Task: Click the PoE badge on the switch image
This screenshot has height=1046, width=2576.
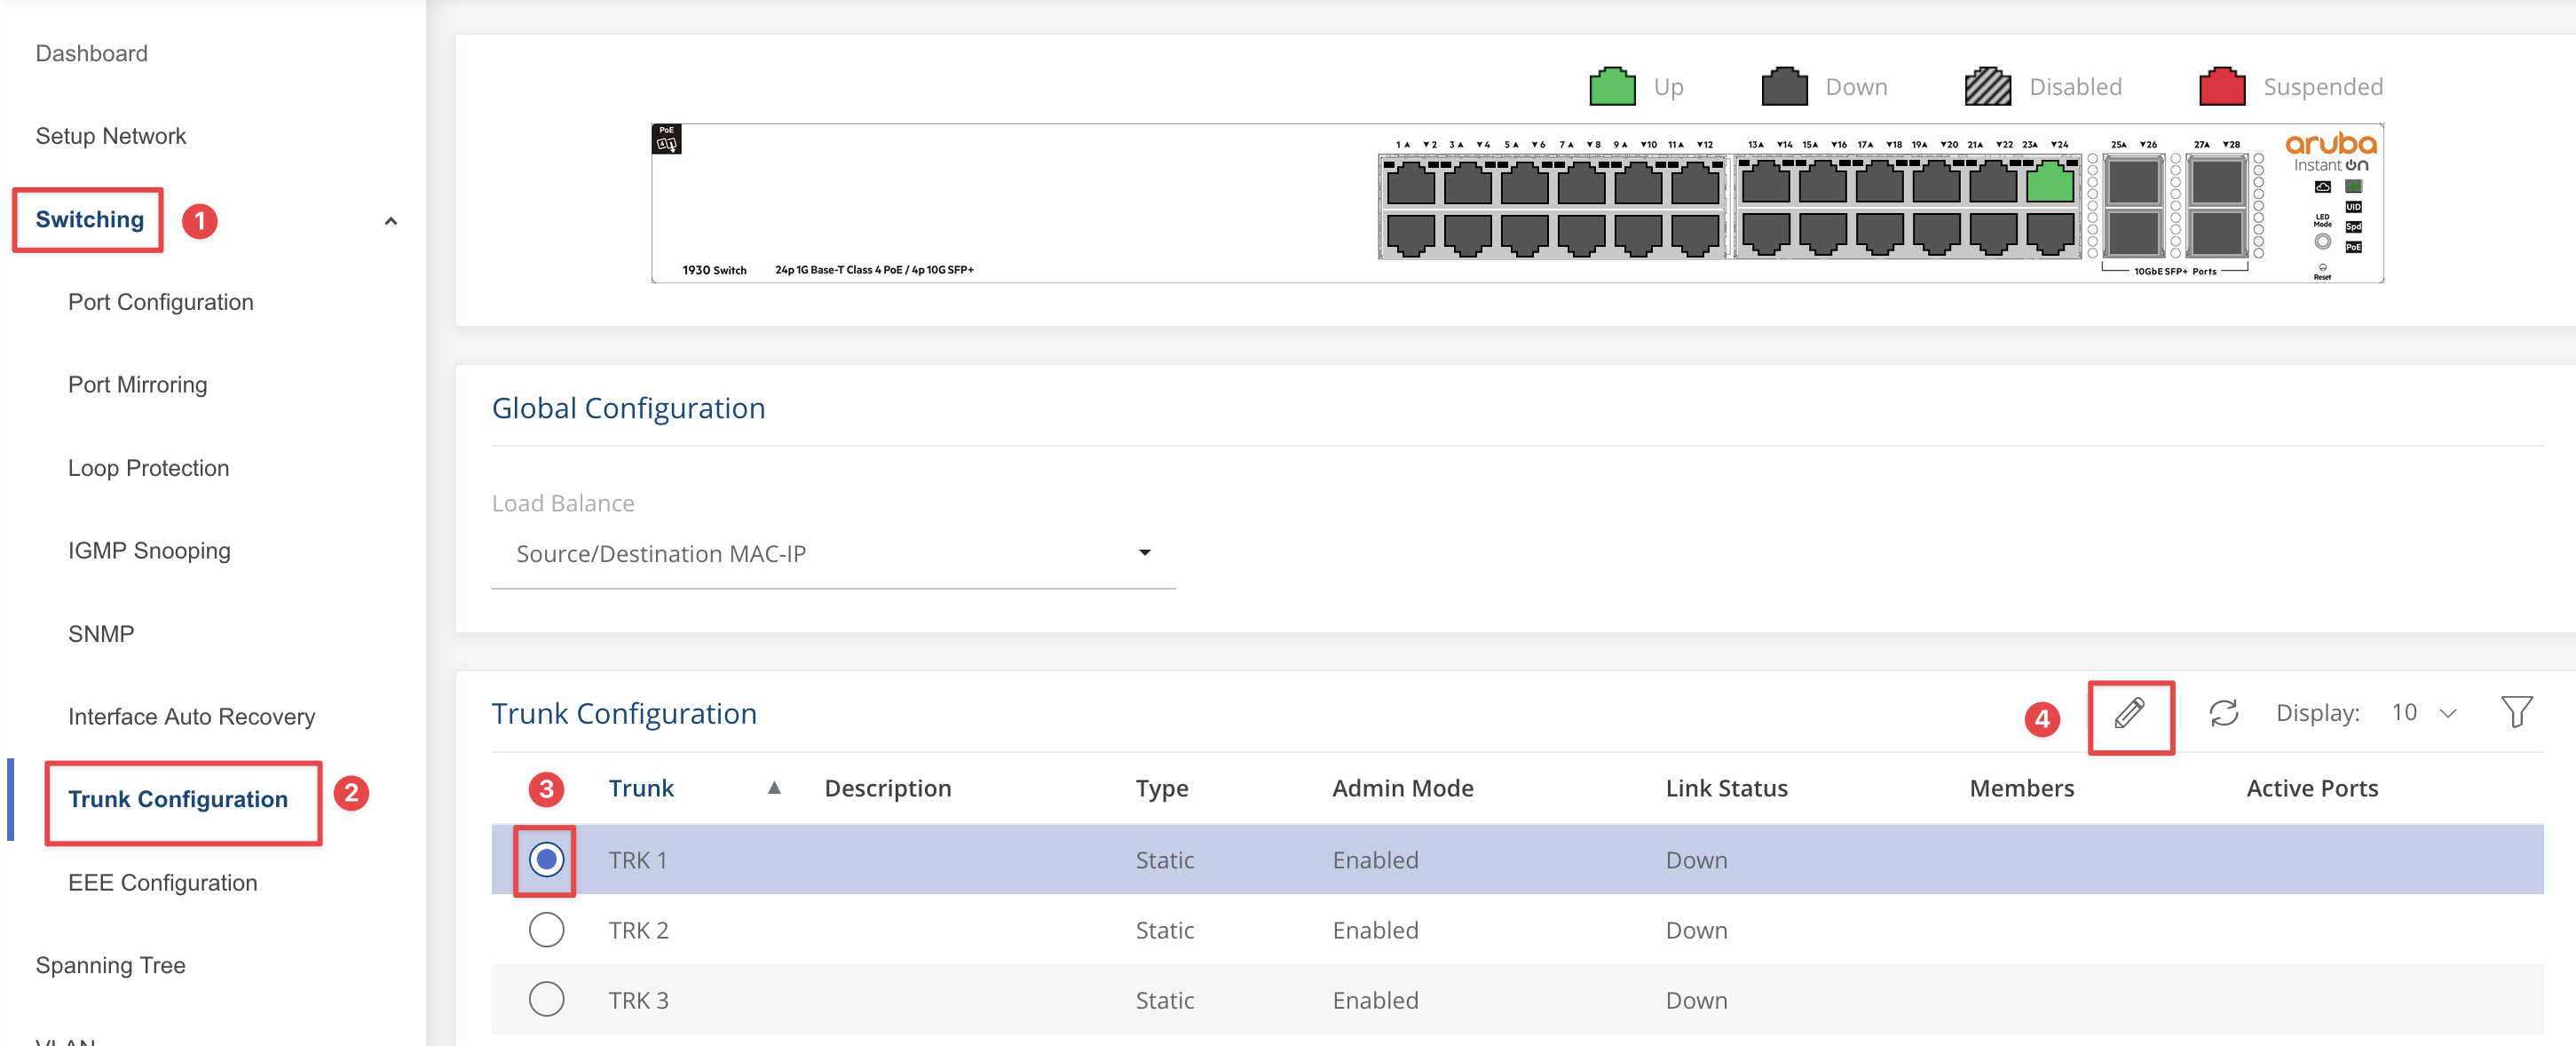Action: 667,139
